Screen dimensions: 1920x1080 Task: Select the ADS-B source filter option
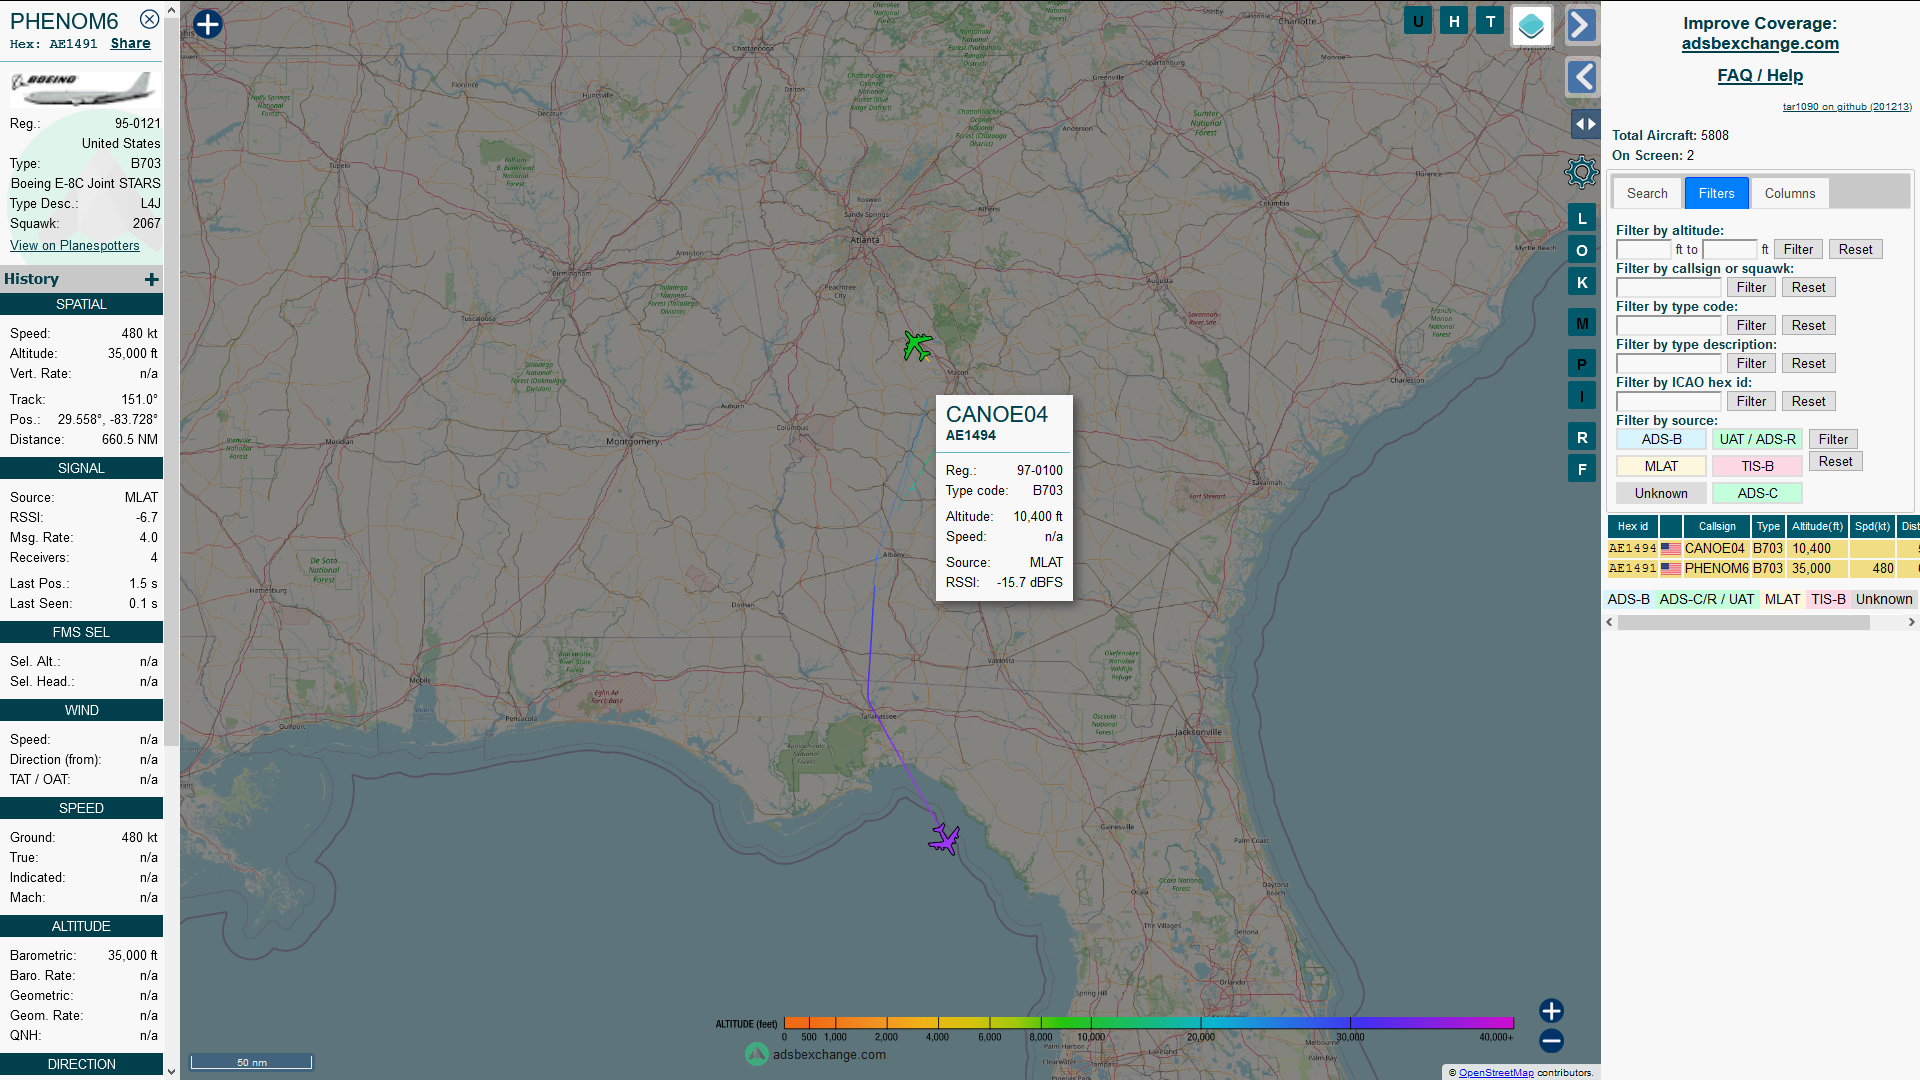pos(1661,439)
